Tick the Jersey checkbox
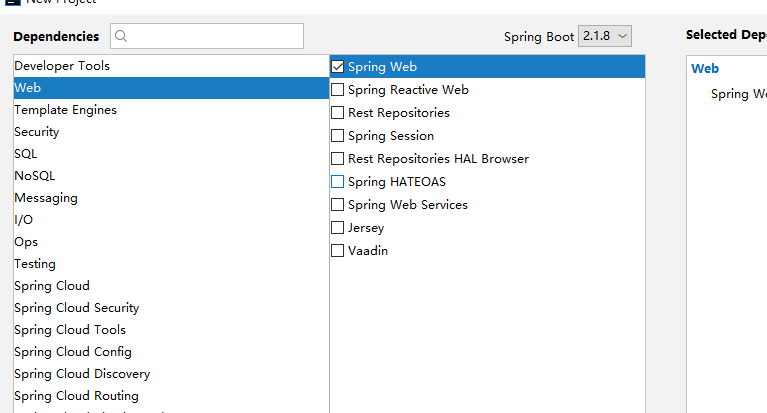Viewport: 767px width, 413px height. click(x=338, y=228)
